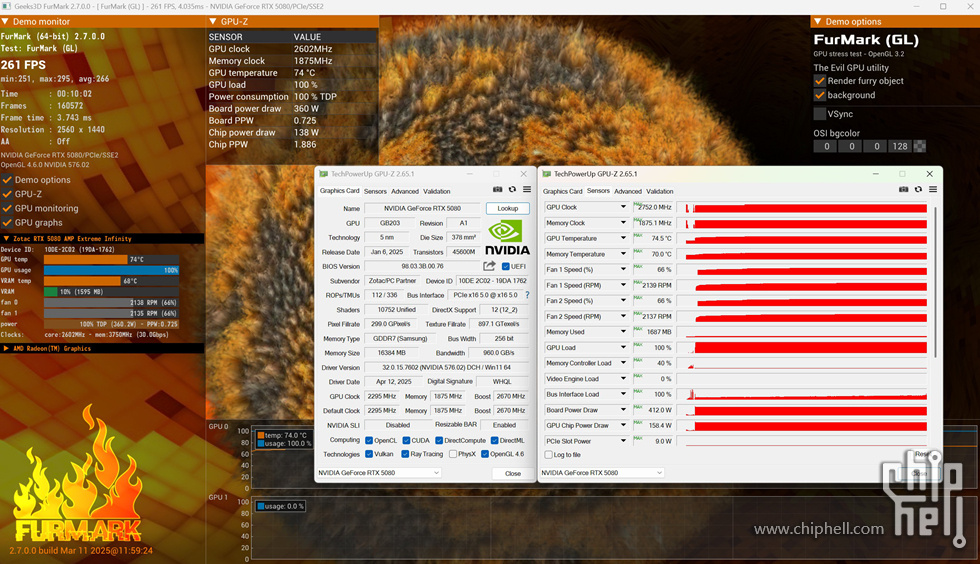Click the GPU Load sensor graph
Image resolution: width=980 pixels, height=564 pixels.
coord(802,348)
